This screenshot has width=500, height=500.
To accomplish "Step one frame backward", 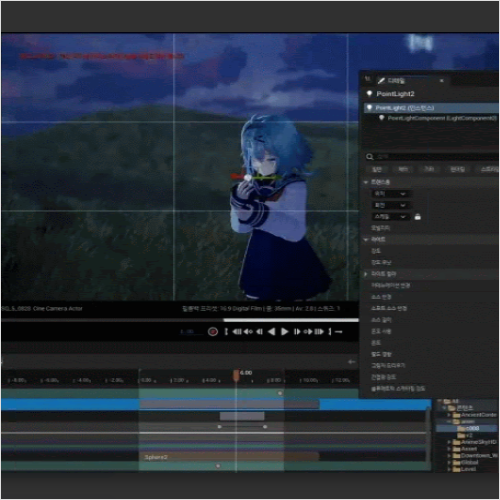I will [x=259, y=332].
